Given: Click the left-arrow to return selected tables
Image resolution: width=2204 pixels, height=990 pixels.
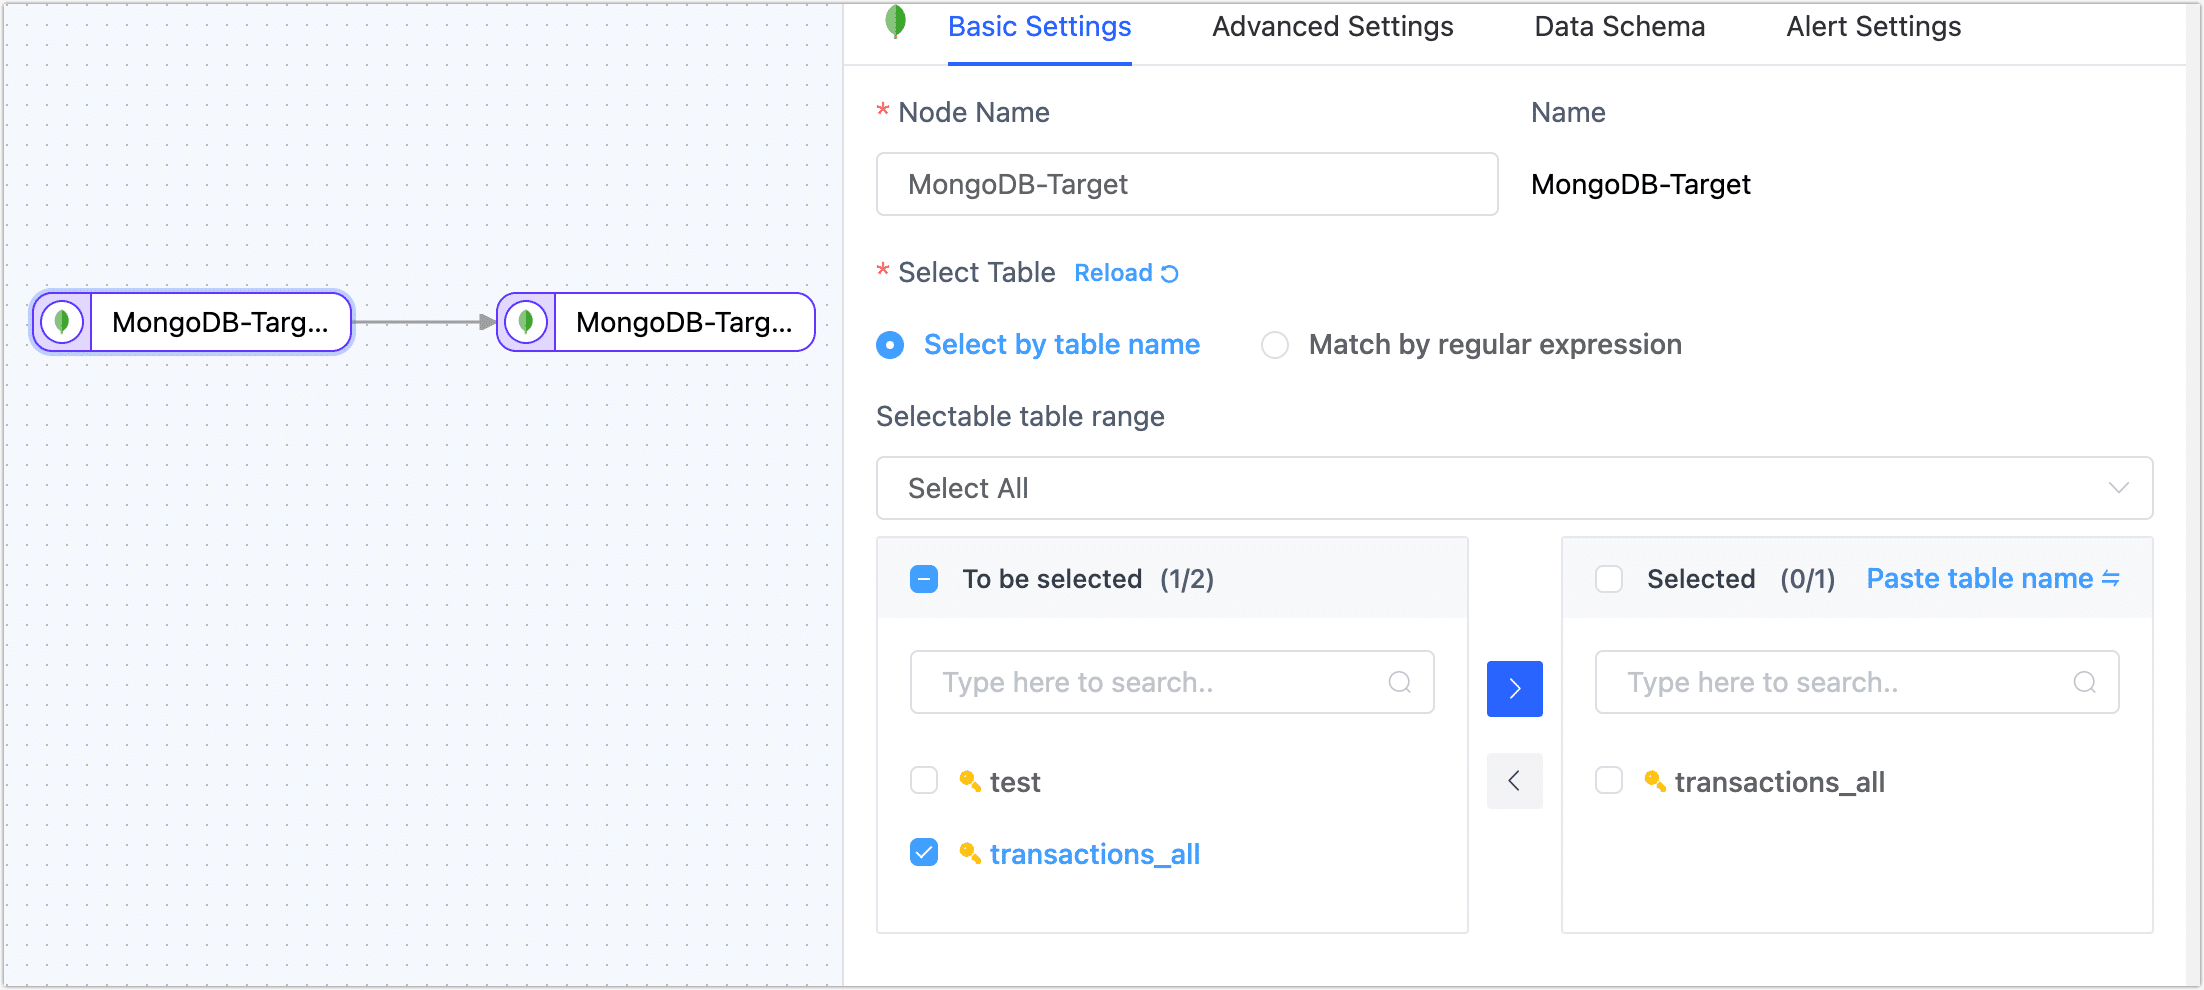Looking at the screenshot, I should pyautogui.click(x=1514, y=781).
